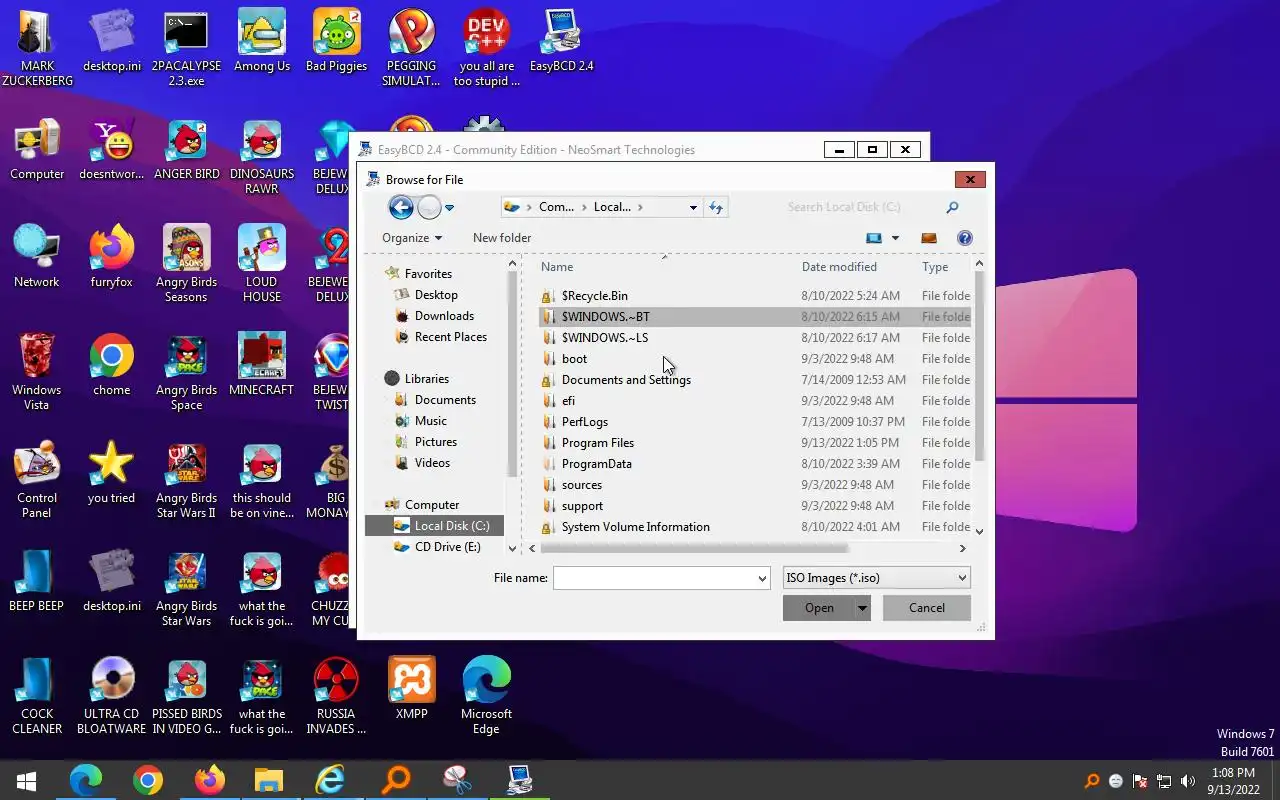Open the MINECRAFT desktop icon
The image size is (1280, 800).
click(x=262, y=365)
